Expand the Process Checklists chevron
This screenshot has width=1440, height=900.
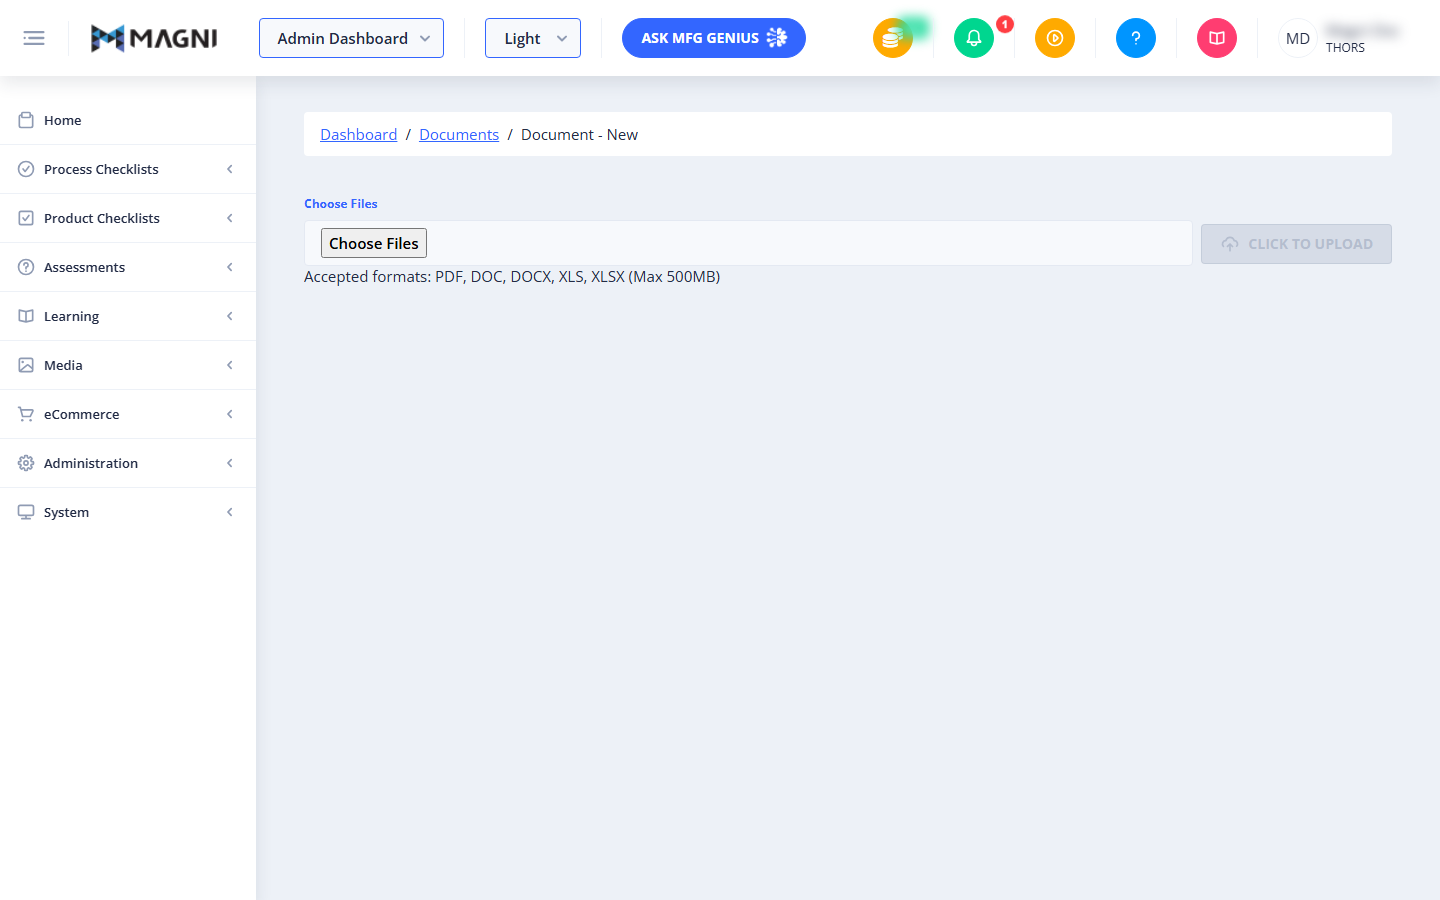230,169
